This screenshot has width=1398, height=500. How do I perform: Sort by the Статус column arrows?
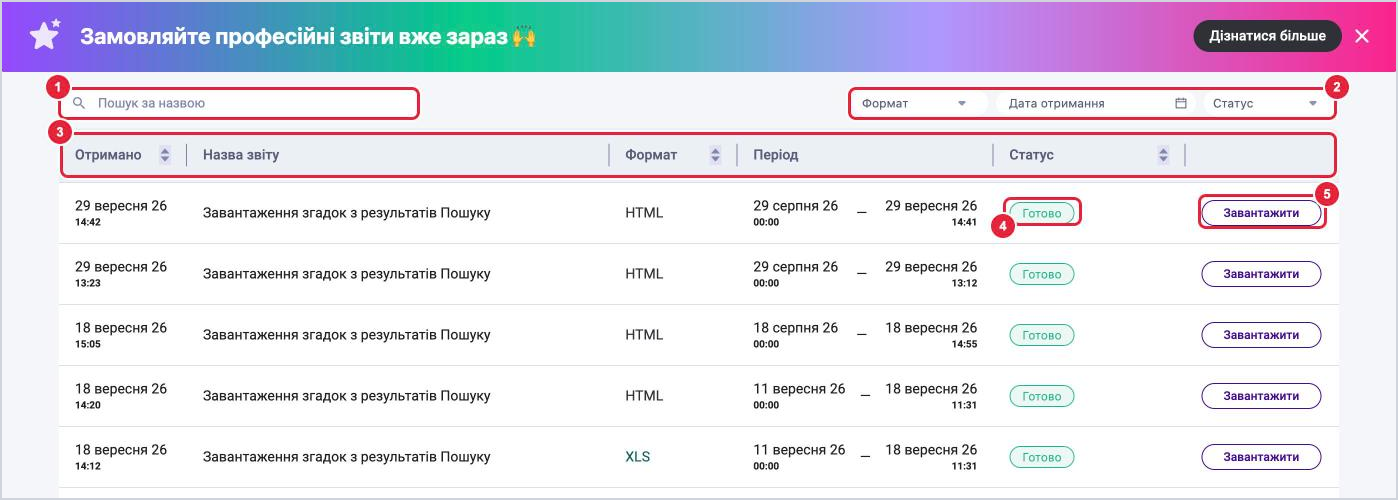(1163, 155)
